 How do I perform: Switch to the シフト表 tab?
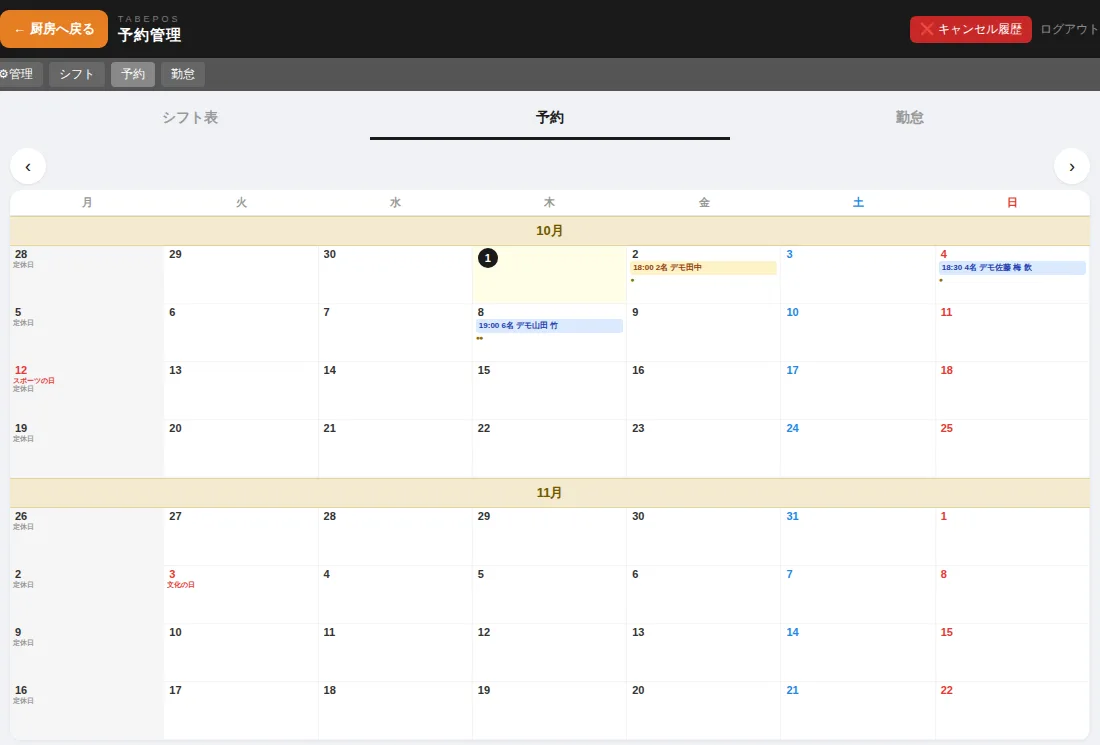pos(190,117)
